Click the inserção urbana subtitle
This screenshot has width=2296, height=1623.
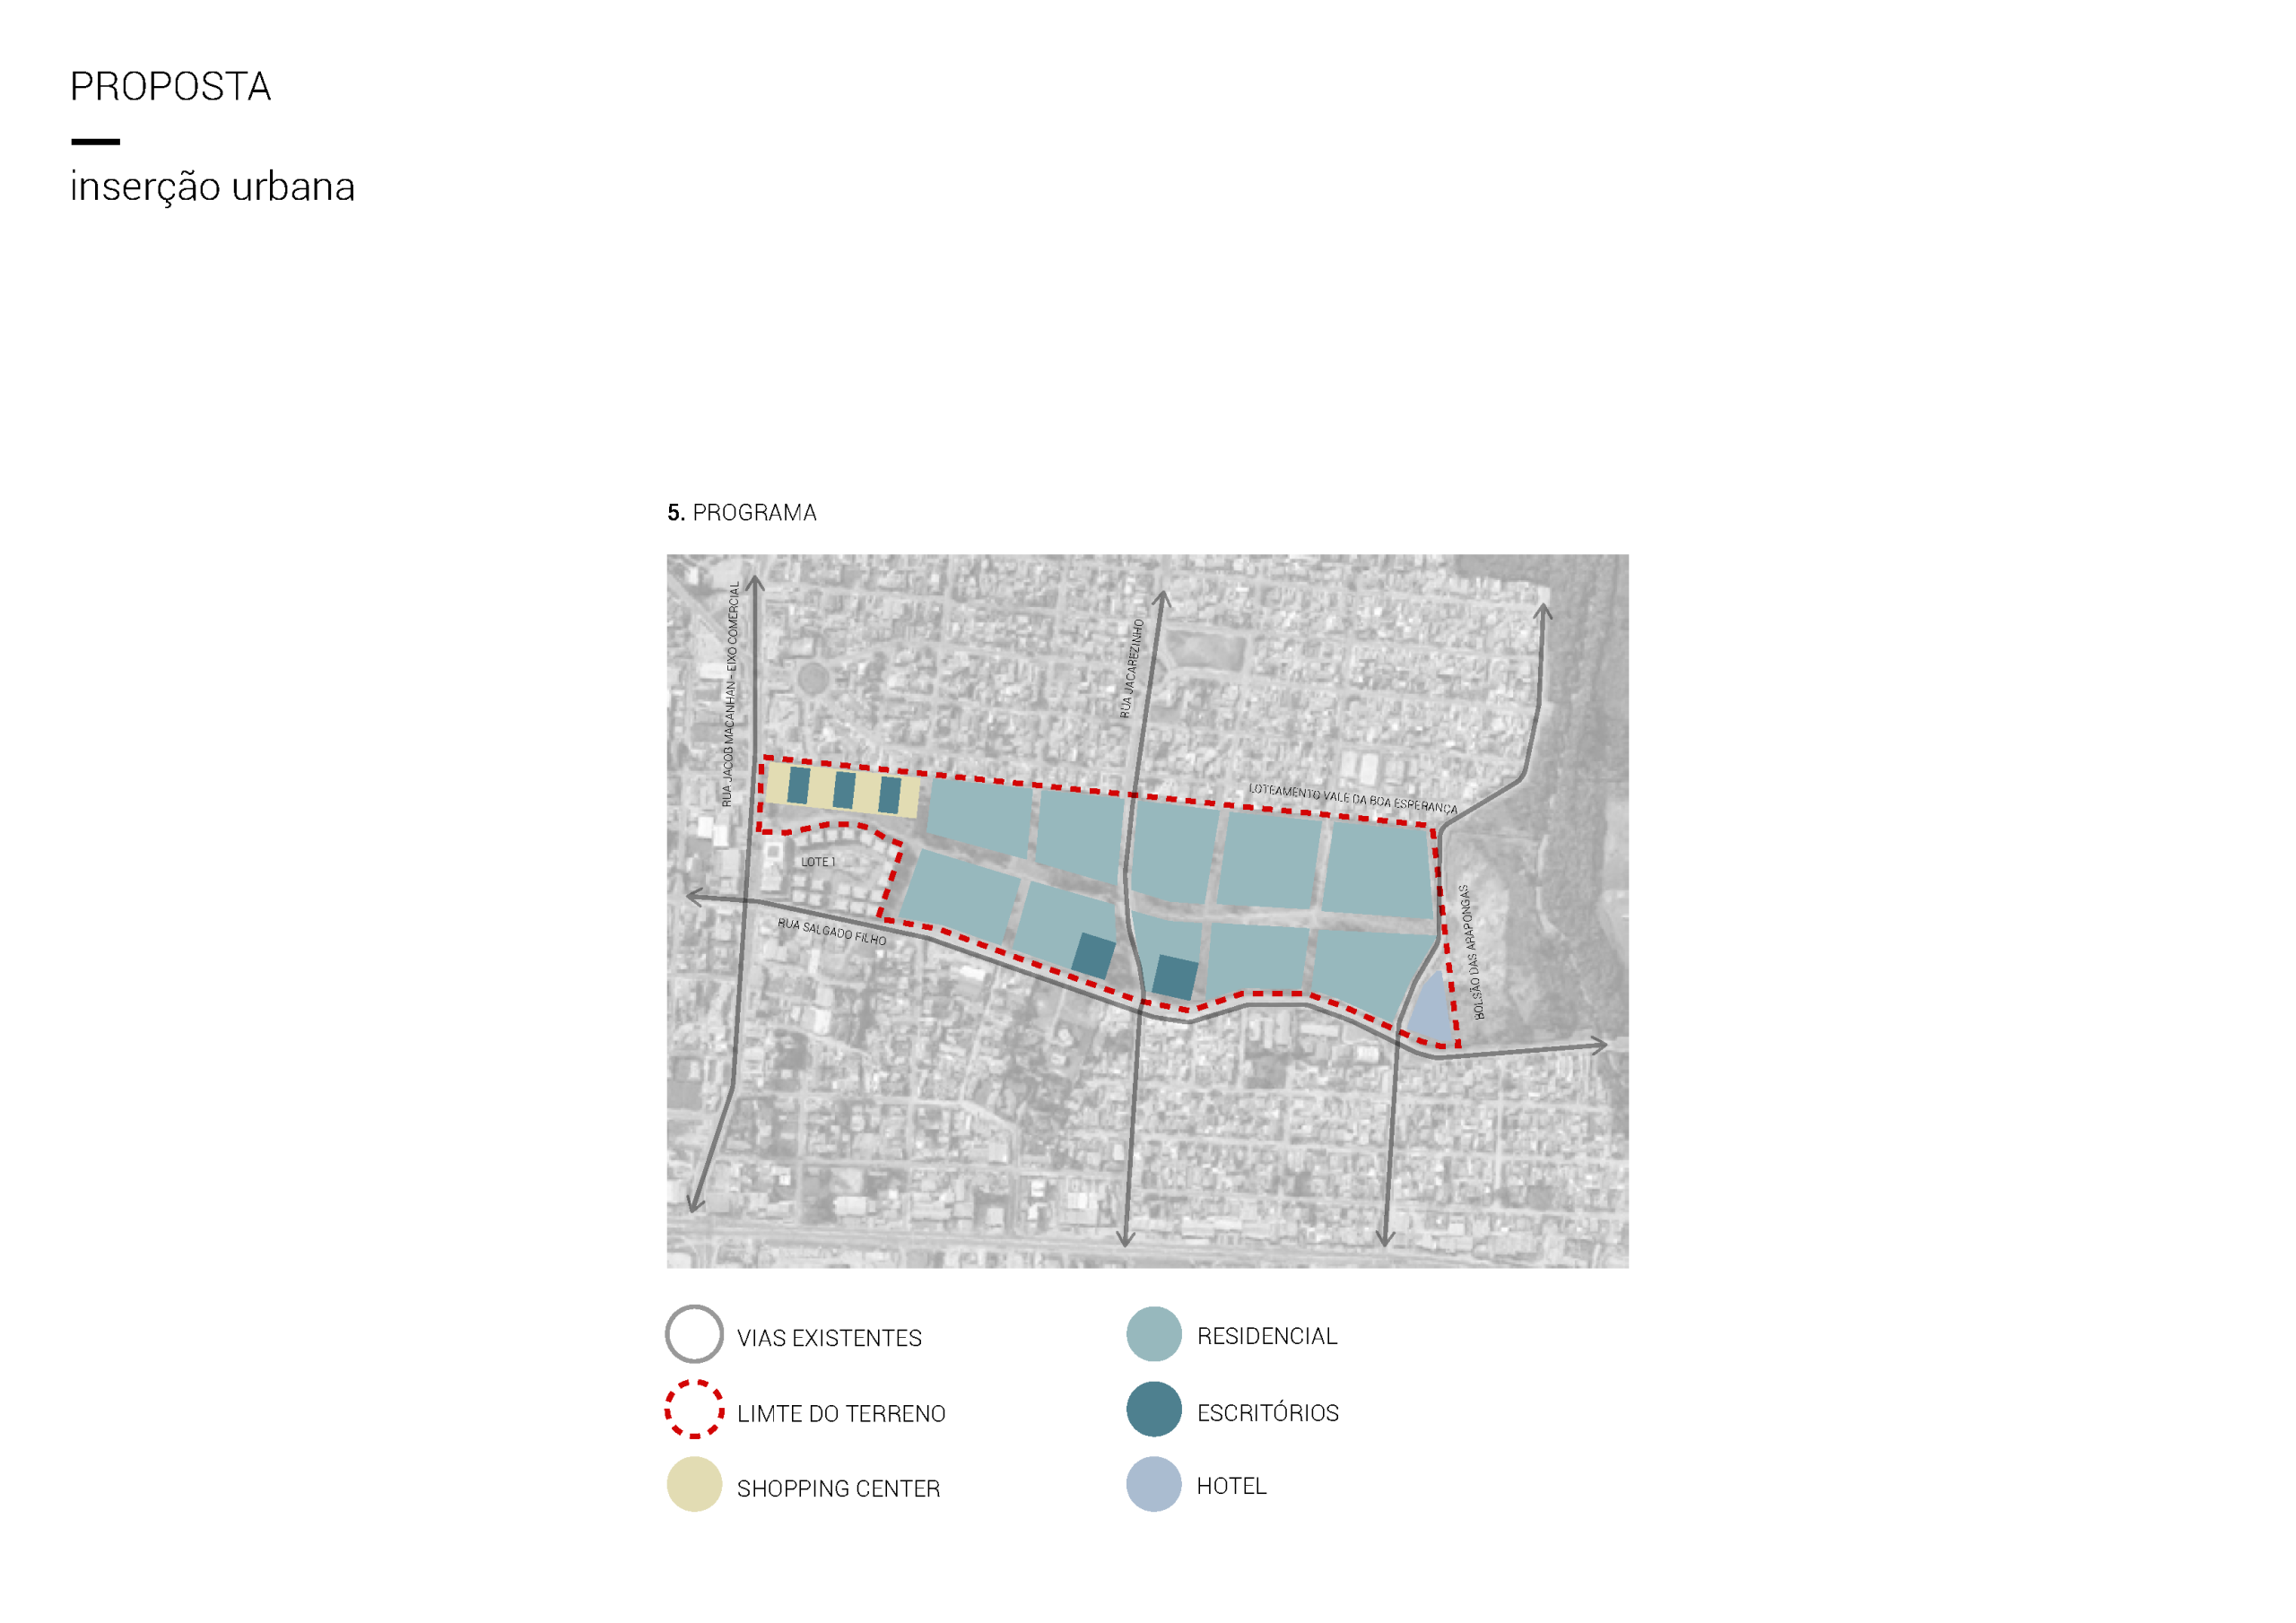[212, 187]
